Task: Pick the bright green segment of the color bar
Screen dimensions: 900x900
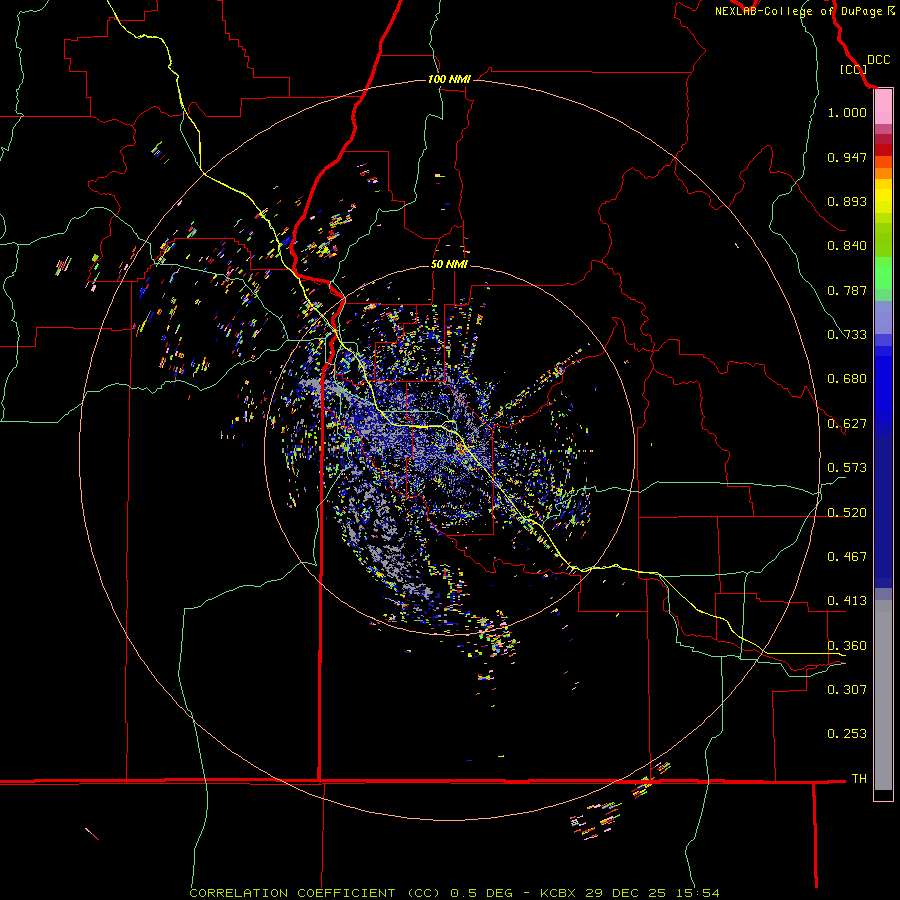Action: click(x=883, y=273)
